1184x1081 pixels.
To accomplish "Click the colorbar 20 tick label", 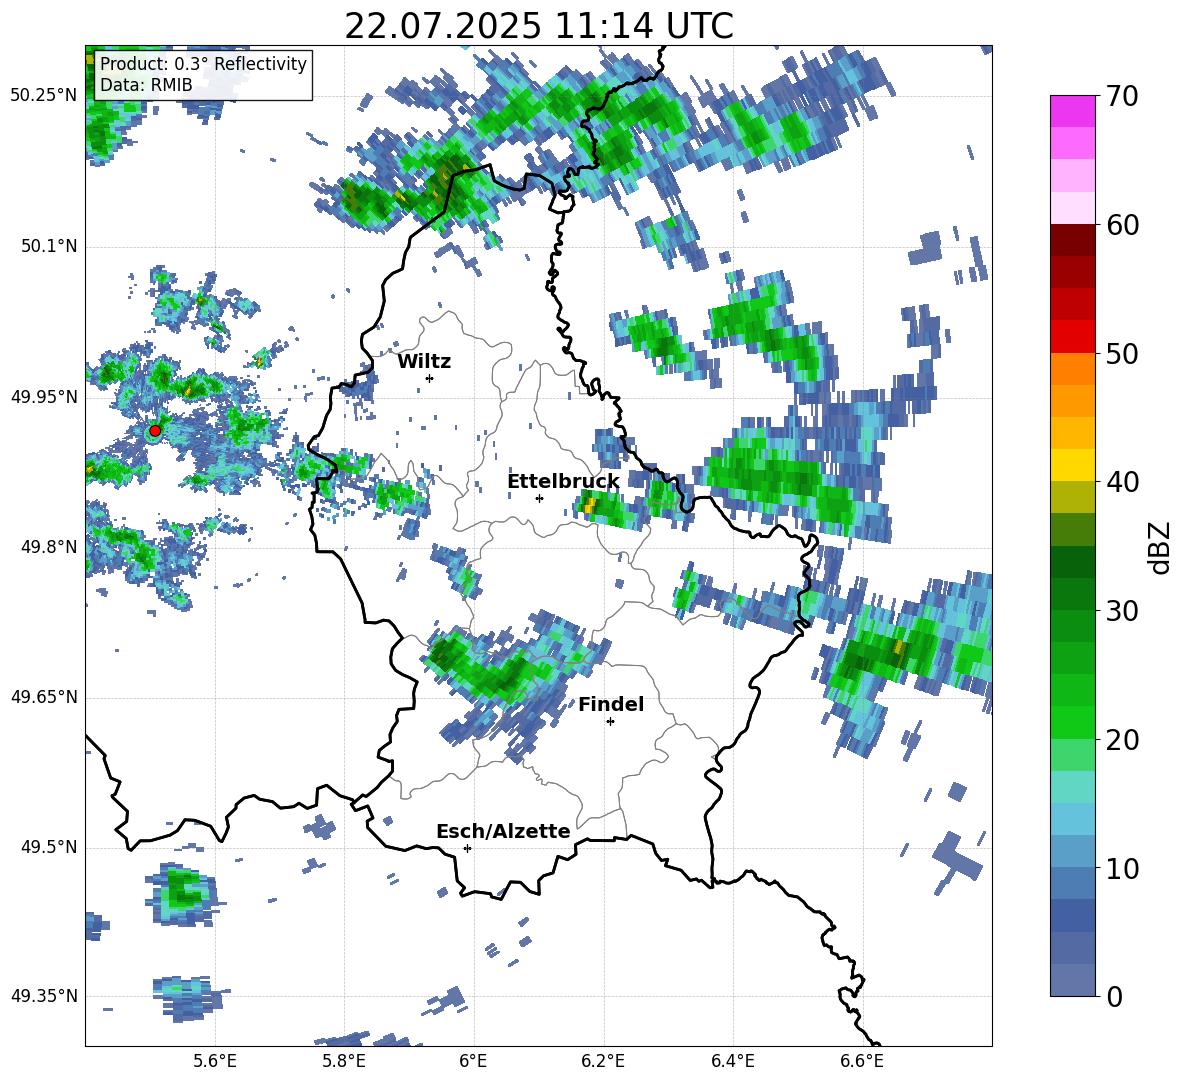I will point(1122,739).
